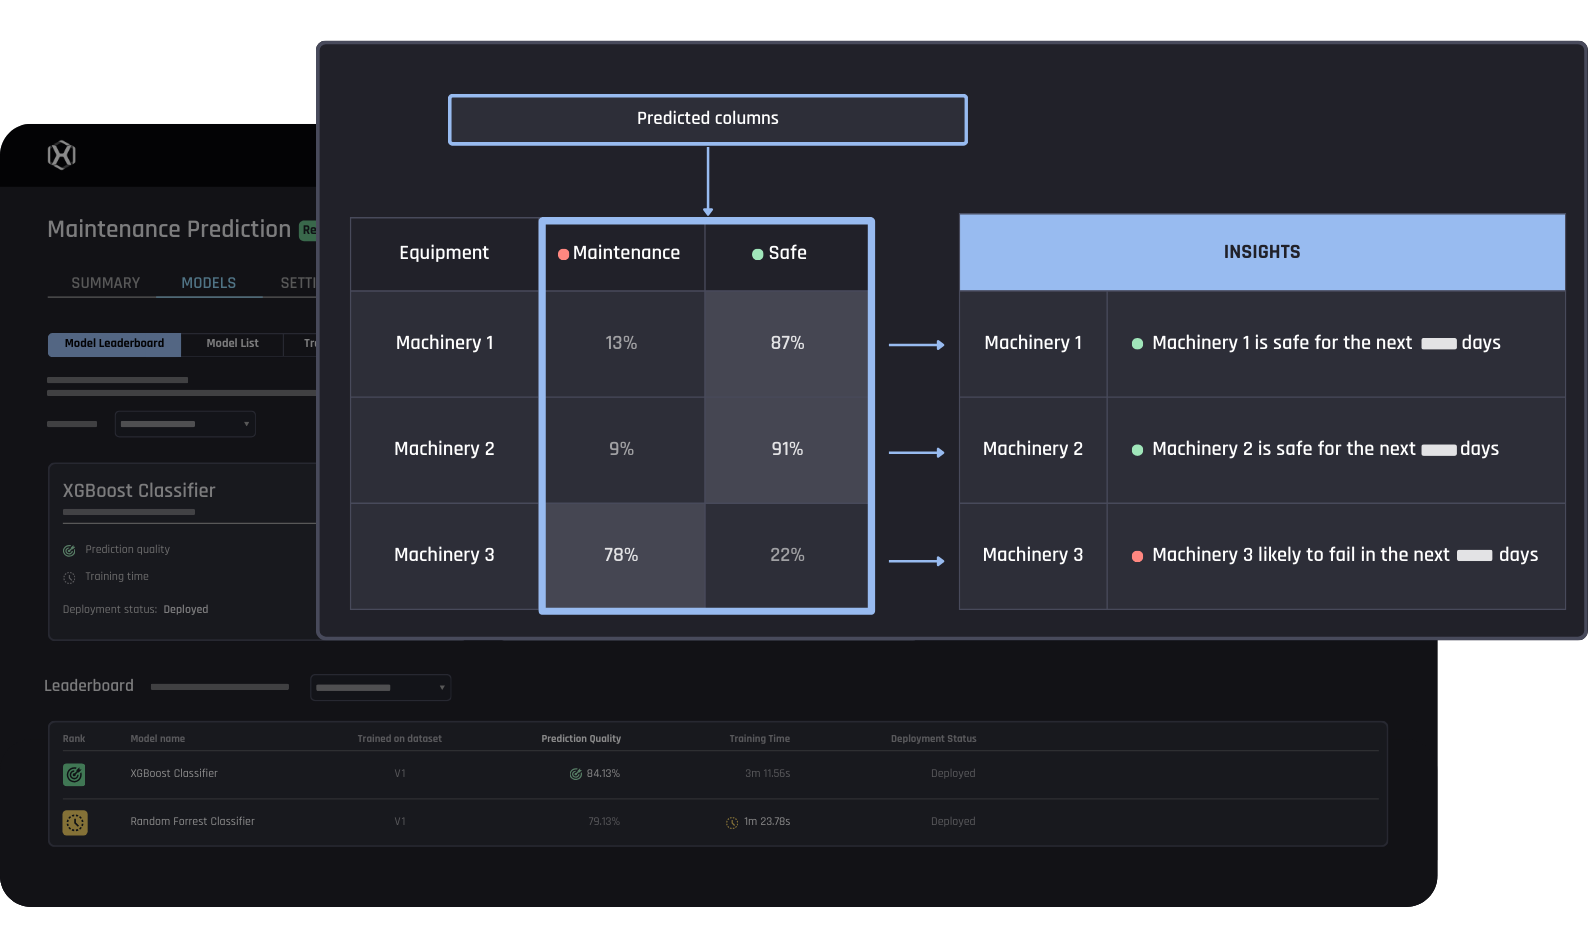Click the app logo in the header
Image resolution: width=1588 pixels, height=950 pixels.
62,155
